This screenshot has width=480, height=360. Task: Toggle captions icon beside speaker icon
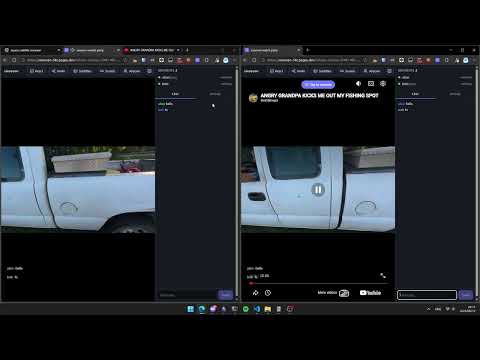[371, 84]
